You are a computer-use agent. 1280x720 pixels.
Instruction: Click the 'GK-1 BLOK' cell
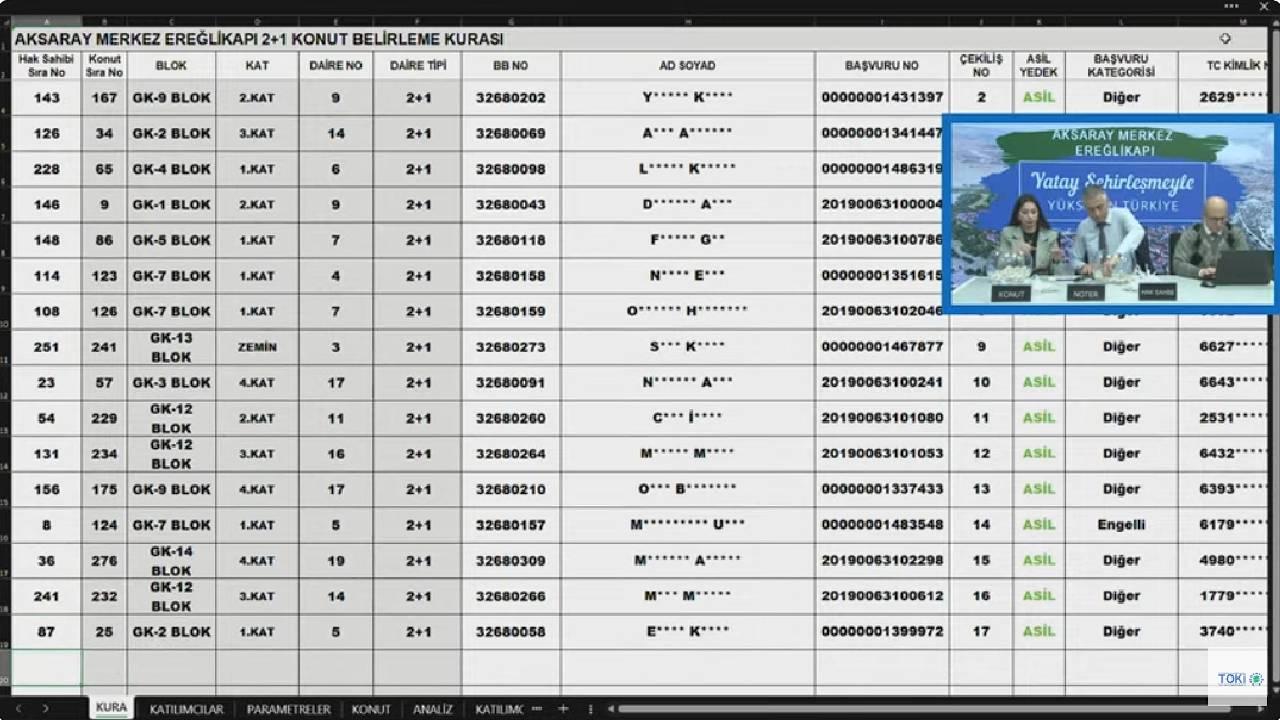[x=171, y=205]
